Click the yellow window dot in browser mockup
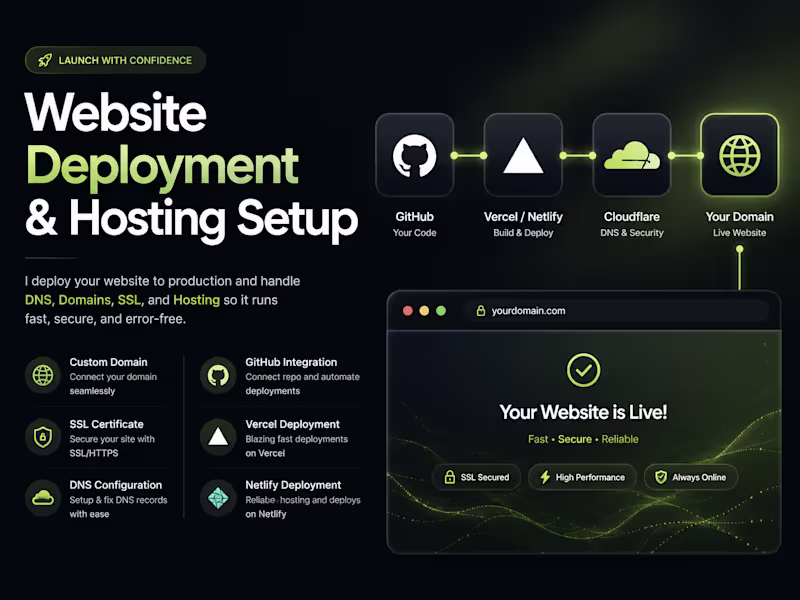Image resolution: width=800 pixels, height=600 pixels. tap(424, 311)
